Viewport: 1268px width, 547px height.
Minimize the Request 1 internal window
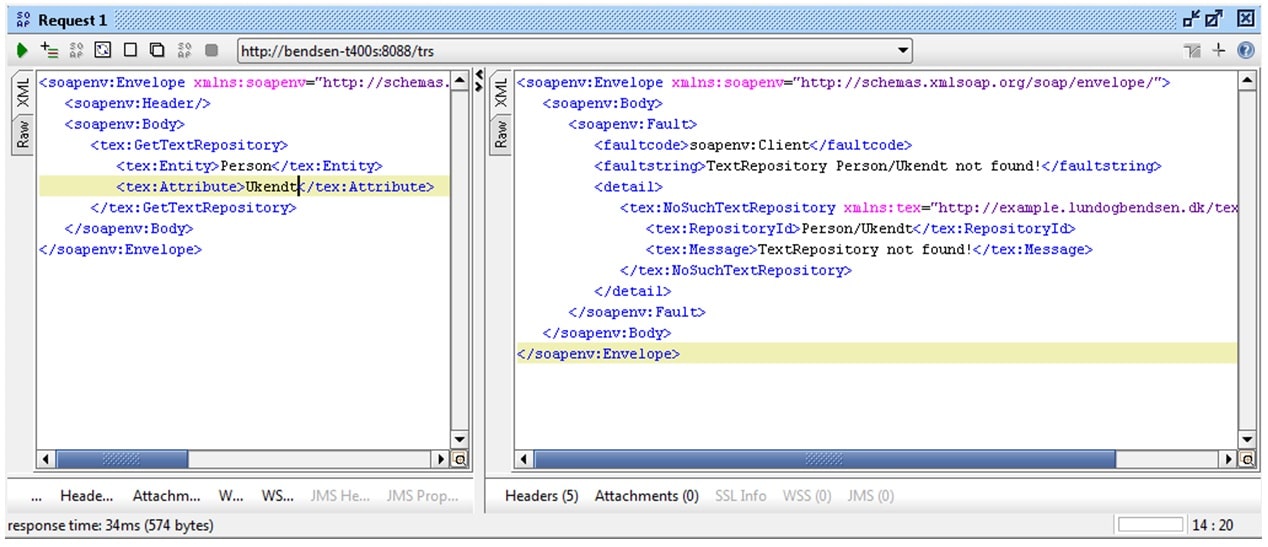coord(1191,19)
